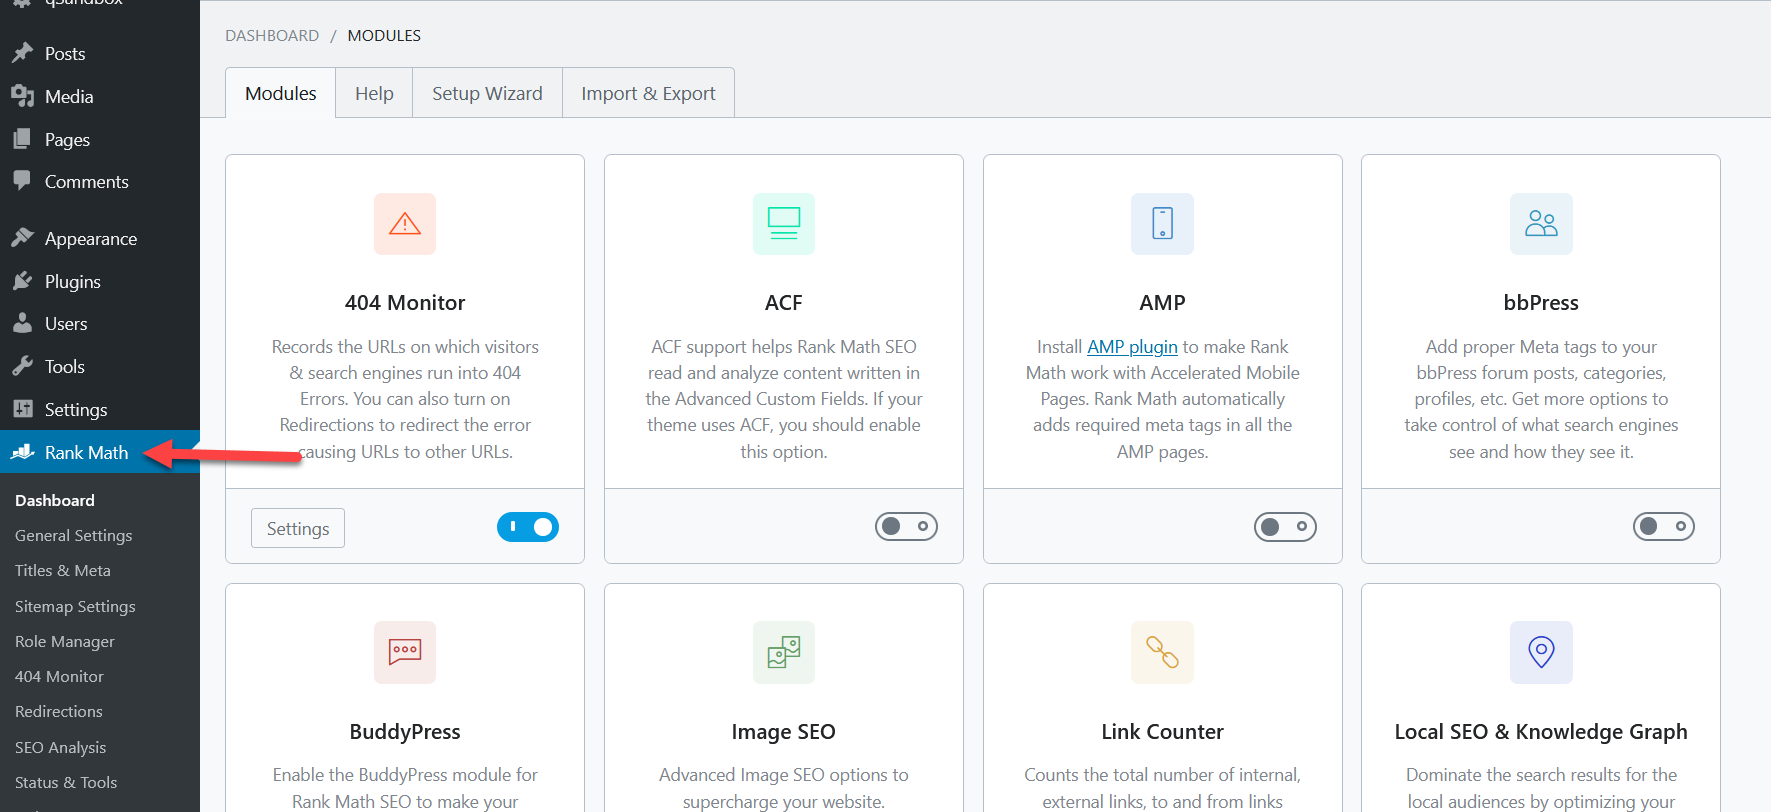Click the Media icon in sidebar
The height and width of the screenshot is (812, 1771).
[22, 96]
